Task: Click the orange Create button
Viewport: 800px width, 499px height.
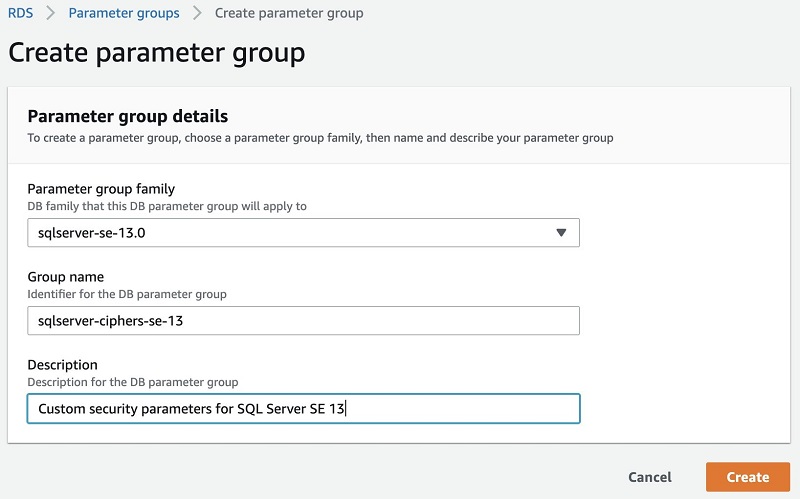Action: pos(748,477)
